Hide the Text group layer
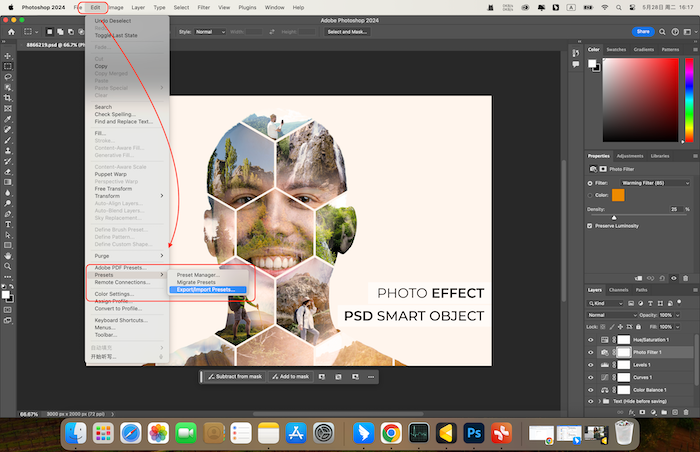700x452 pixels. (x=591, y=401)
